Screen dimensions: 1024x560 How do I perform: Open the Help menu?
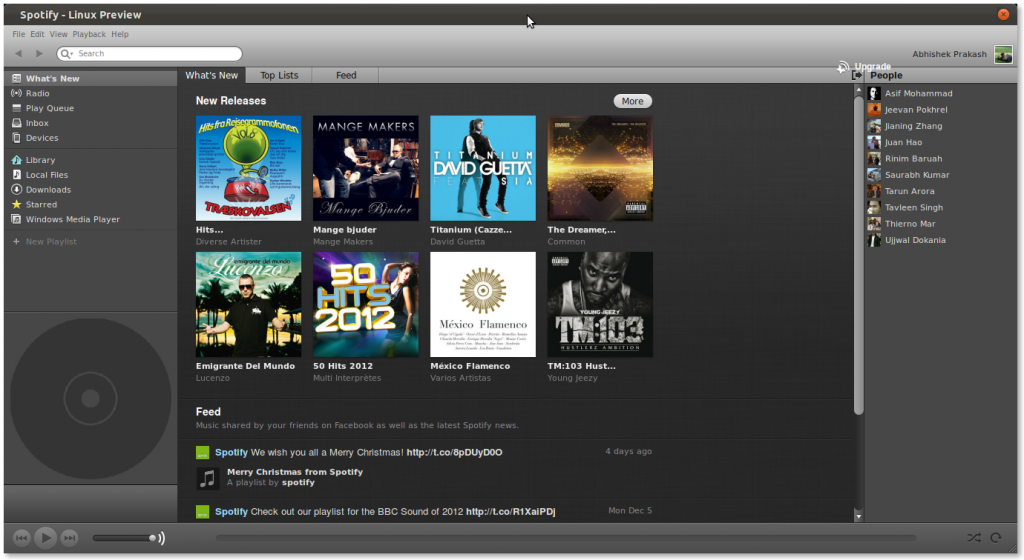point(120,34)
